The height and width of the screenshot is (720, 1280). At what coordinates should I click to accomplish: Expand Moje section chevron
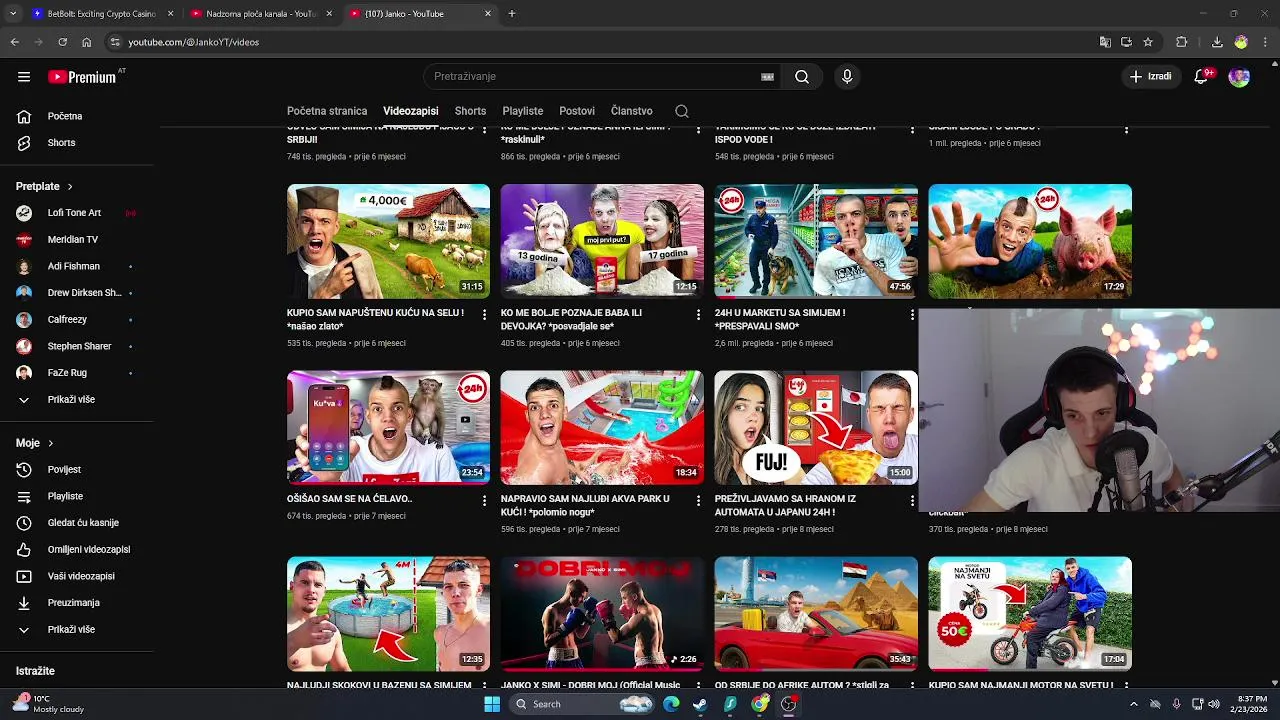tap(50, 443)
